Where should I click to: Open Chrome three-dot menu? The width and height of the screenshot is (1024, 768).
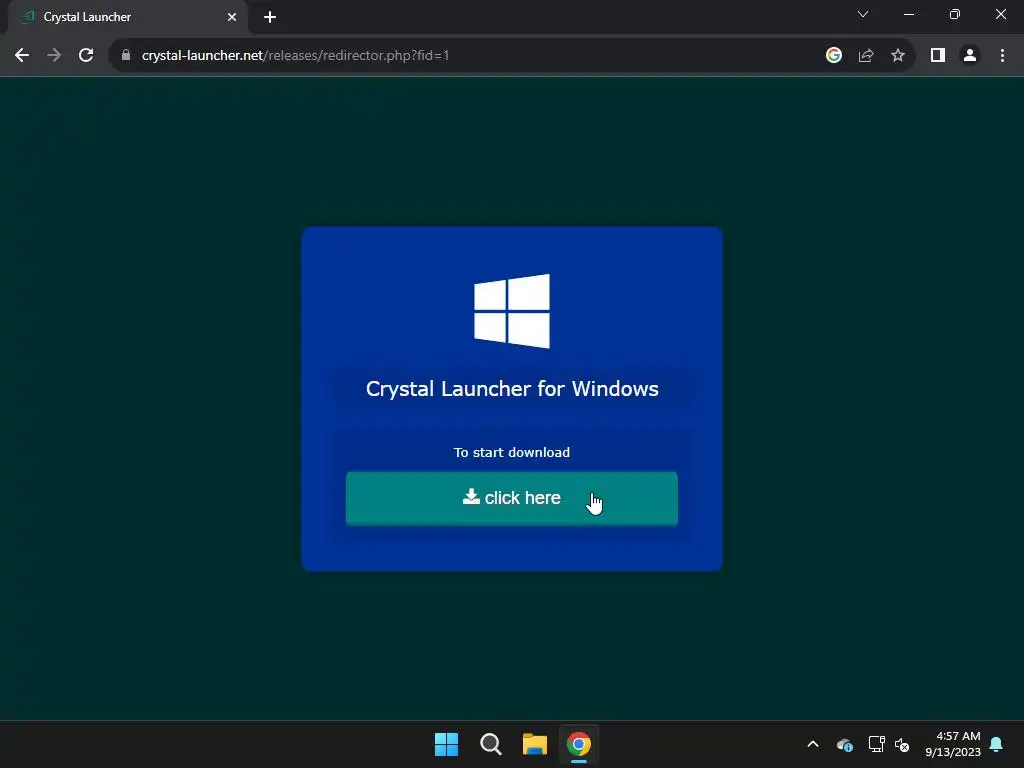[1002, 56]
